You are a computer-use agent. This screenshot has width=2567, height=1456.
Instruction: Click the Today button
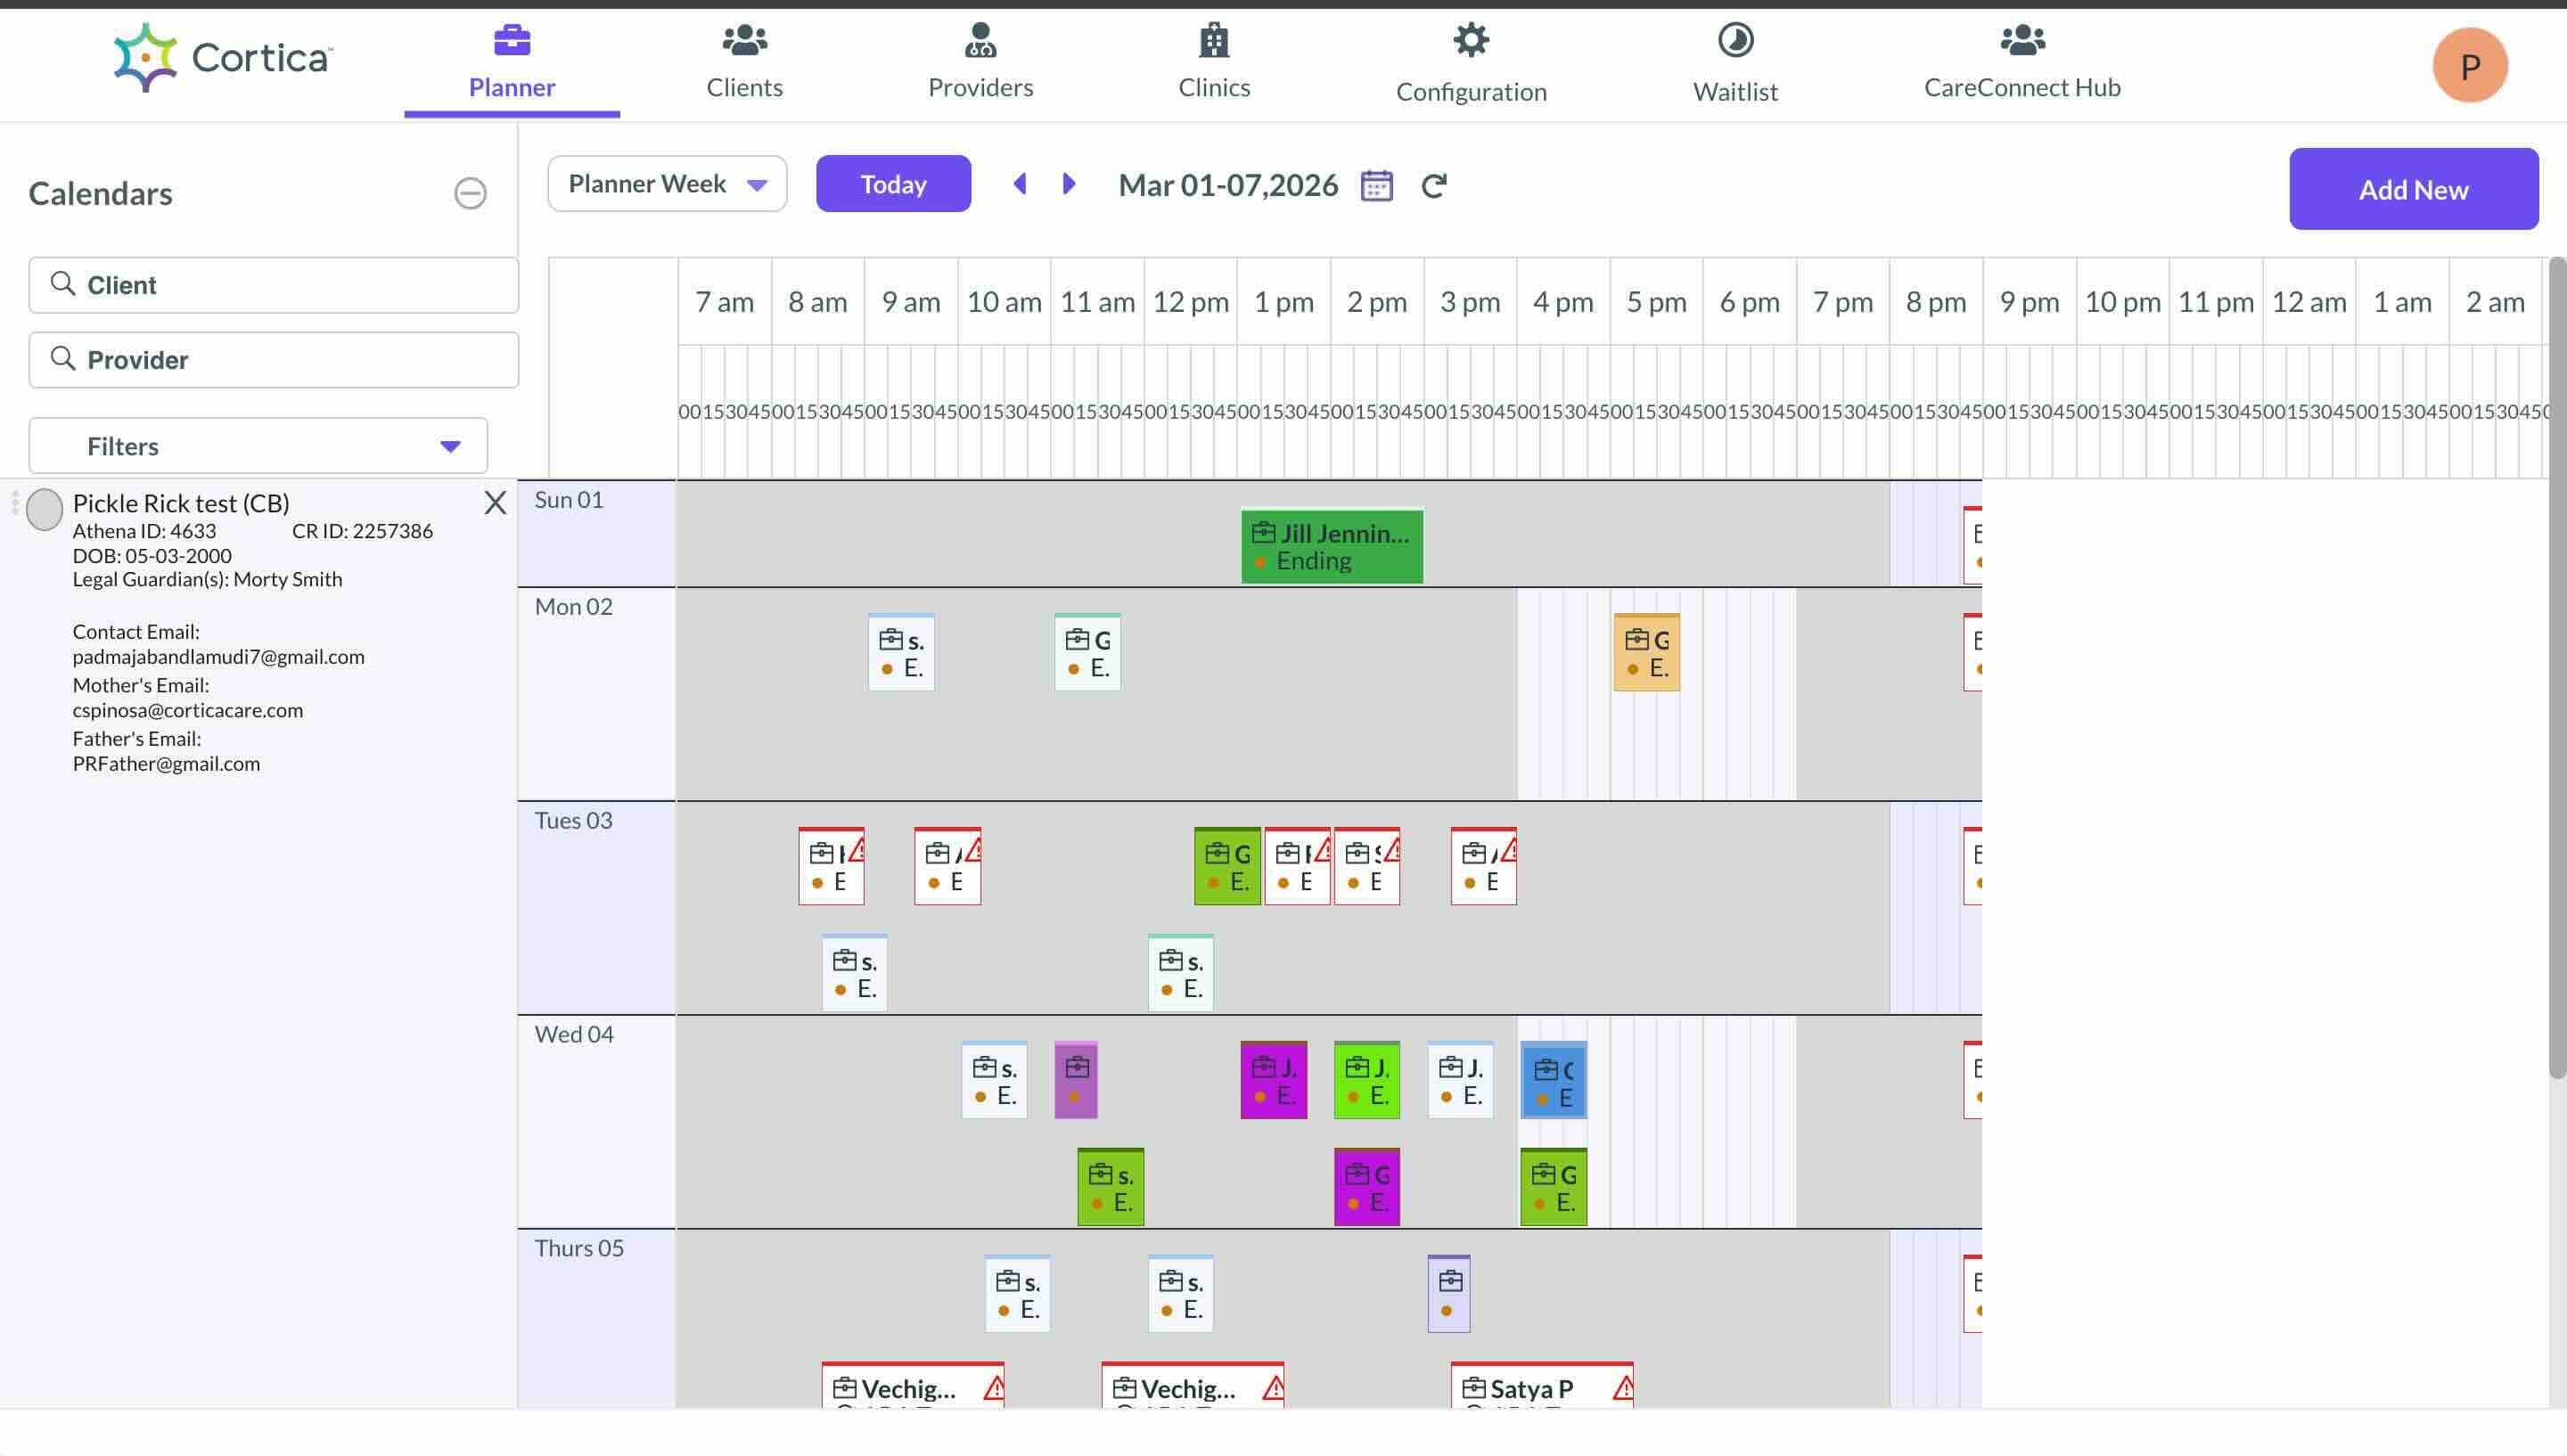893,184
